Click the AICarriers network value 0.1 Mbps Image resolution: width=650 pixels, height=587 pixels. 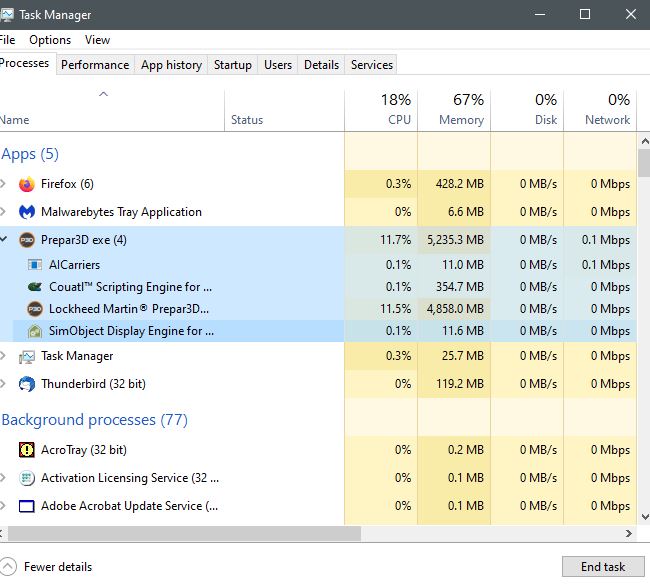coord(606,264)
